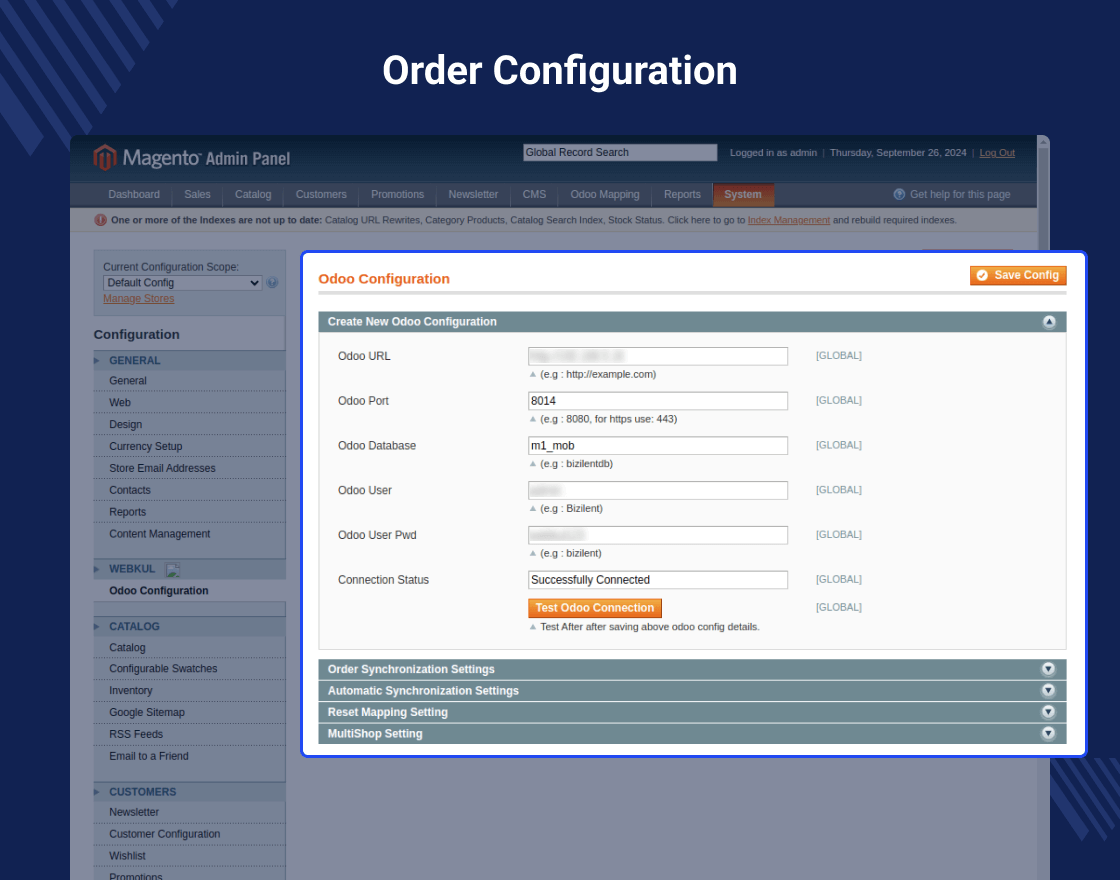The image size is (1120, 880).
Task: Click the Odoo Port field showing 8014
Action: [x=658, y=401]
